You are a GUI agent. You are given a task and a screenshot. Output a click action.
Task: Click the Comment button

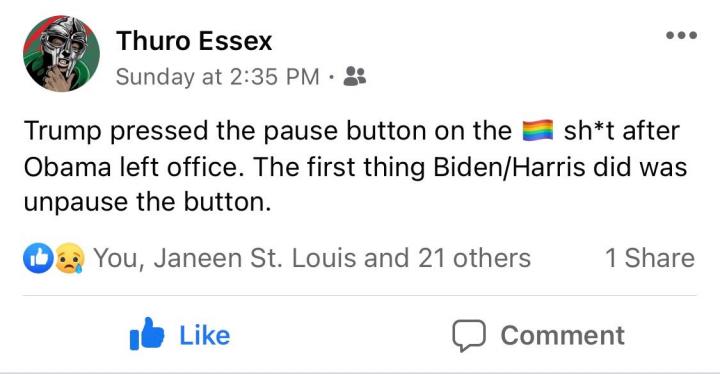click(x=538, y=335)
